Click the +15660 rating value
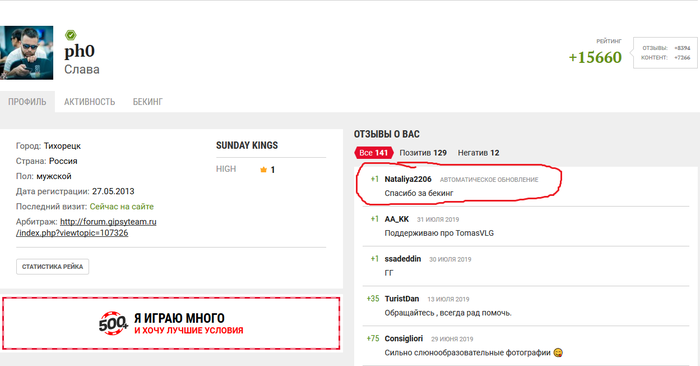The width and height of the screenshot is (700, 366). click(595, 57)
